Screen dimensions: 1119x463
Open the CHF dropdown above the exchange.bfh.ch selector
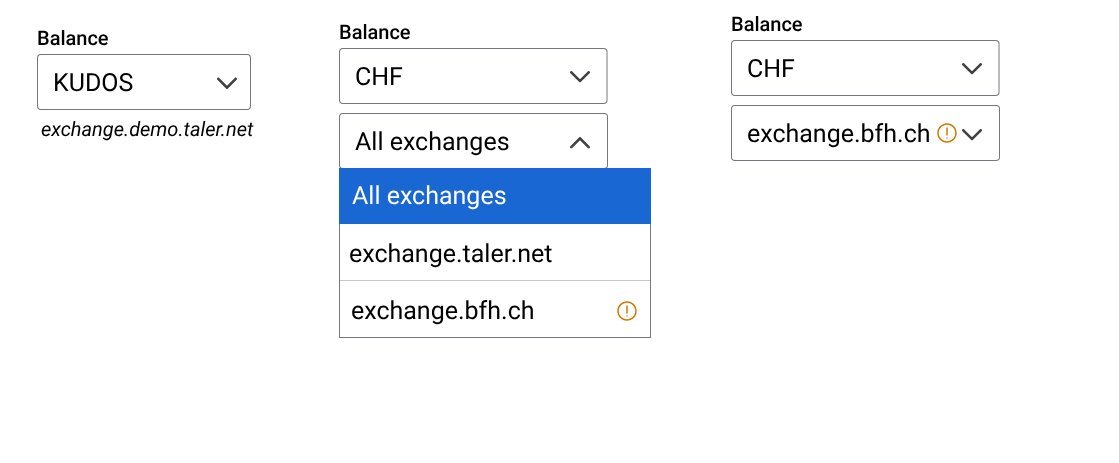pyautogui.click(x=864, y=68)
